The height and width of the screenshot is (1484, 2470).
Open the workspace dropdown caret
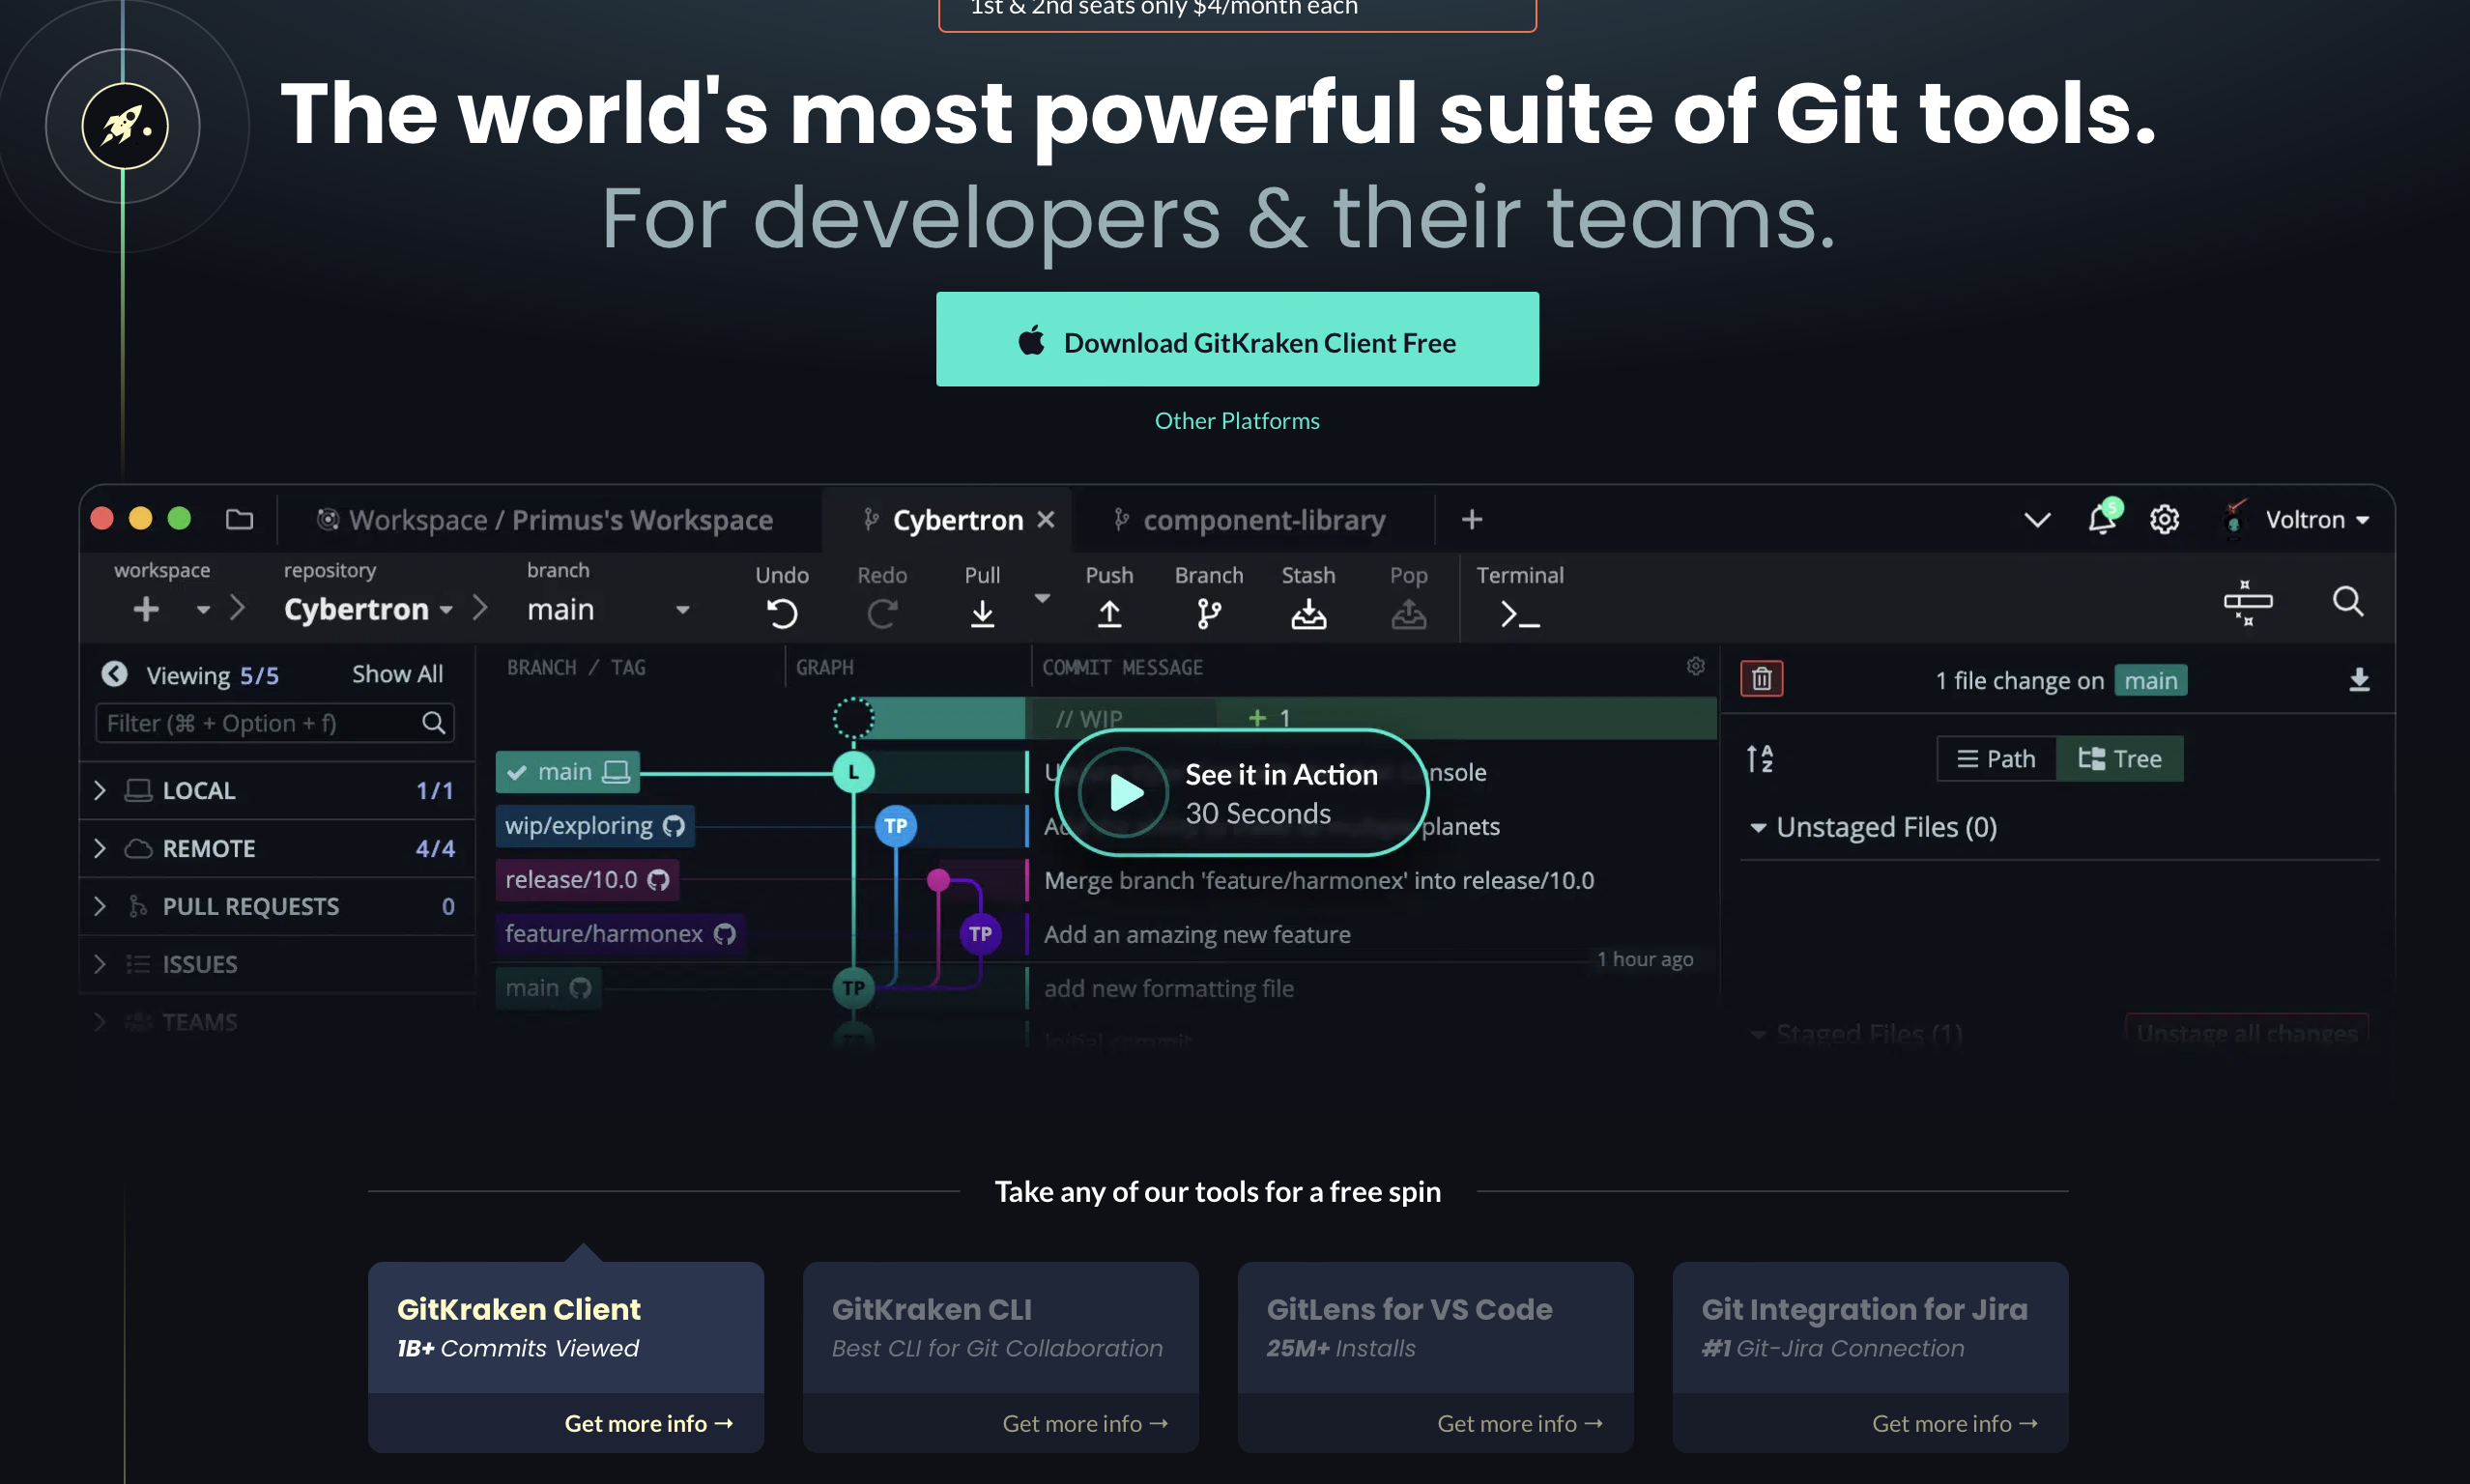tap(203, 609)
